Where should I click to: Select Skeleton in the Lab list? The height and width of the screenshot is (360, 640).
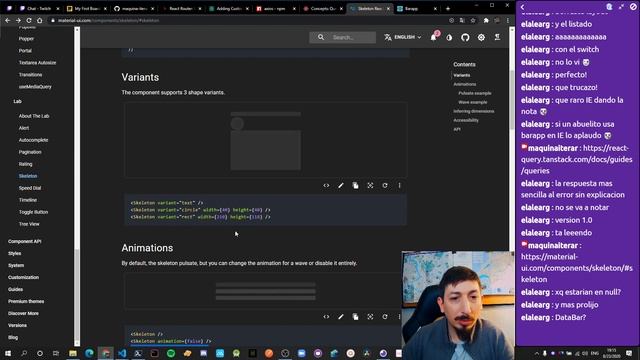tap(28, 176)
